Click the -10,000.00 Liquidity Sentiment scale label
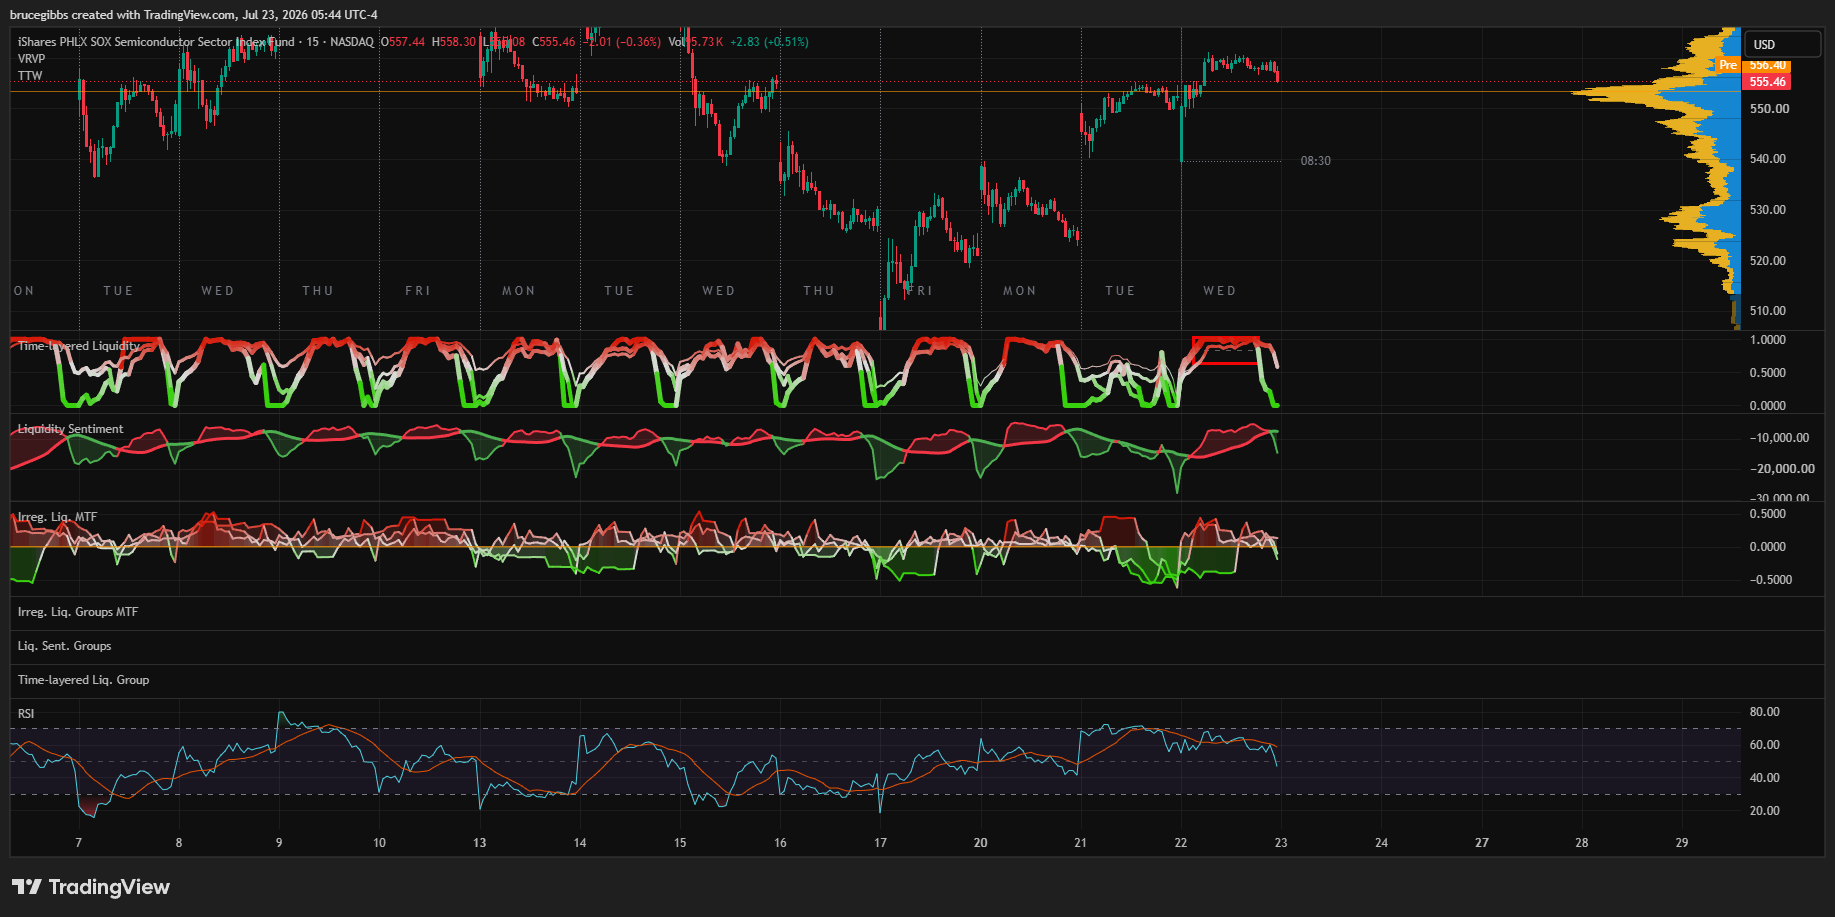The height and width of the screenshot is (917, 1835). pos(1779,438)
